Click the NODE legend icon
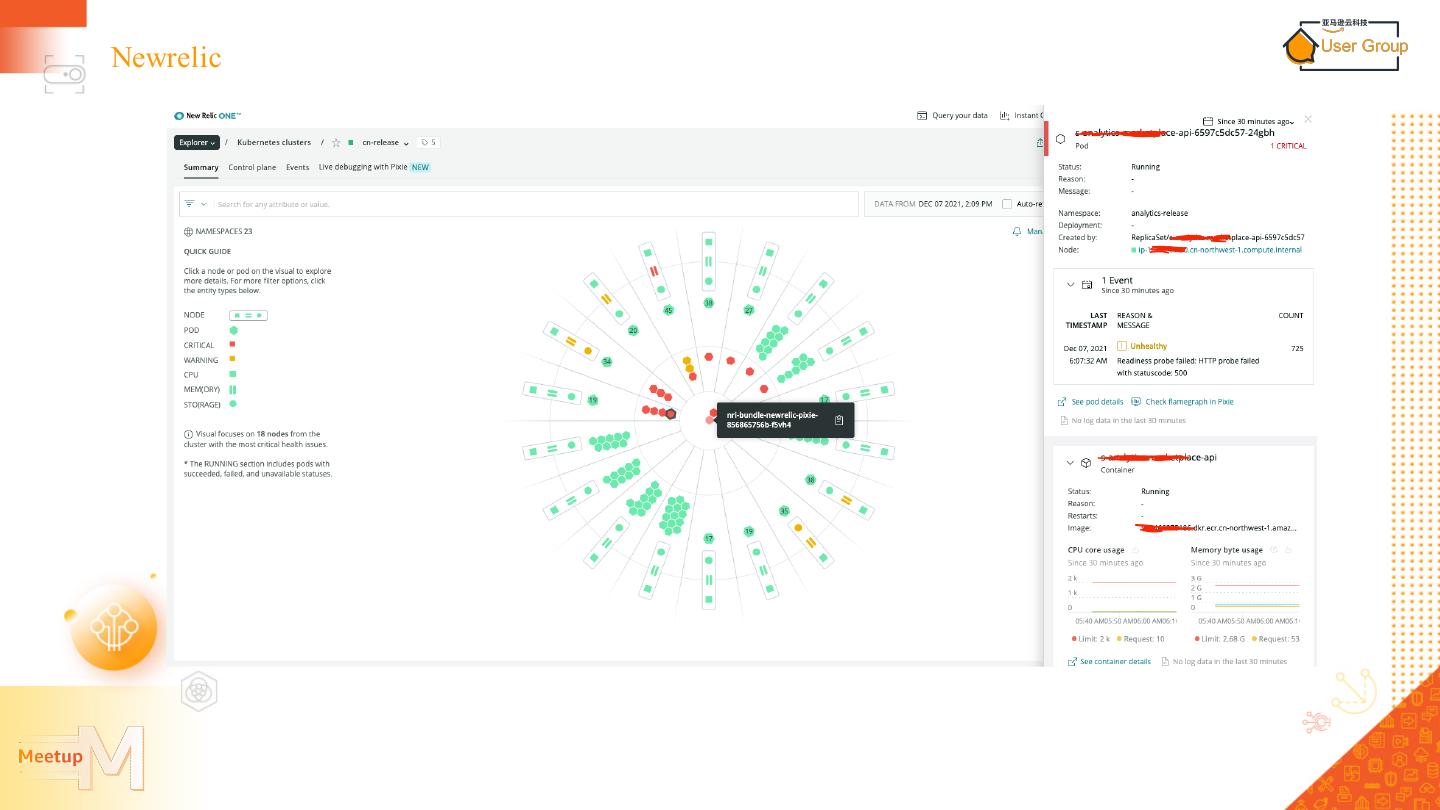The height and width of the screenshot is (810, 1440). pos(248,315)
